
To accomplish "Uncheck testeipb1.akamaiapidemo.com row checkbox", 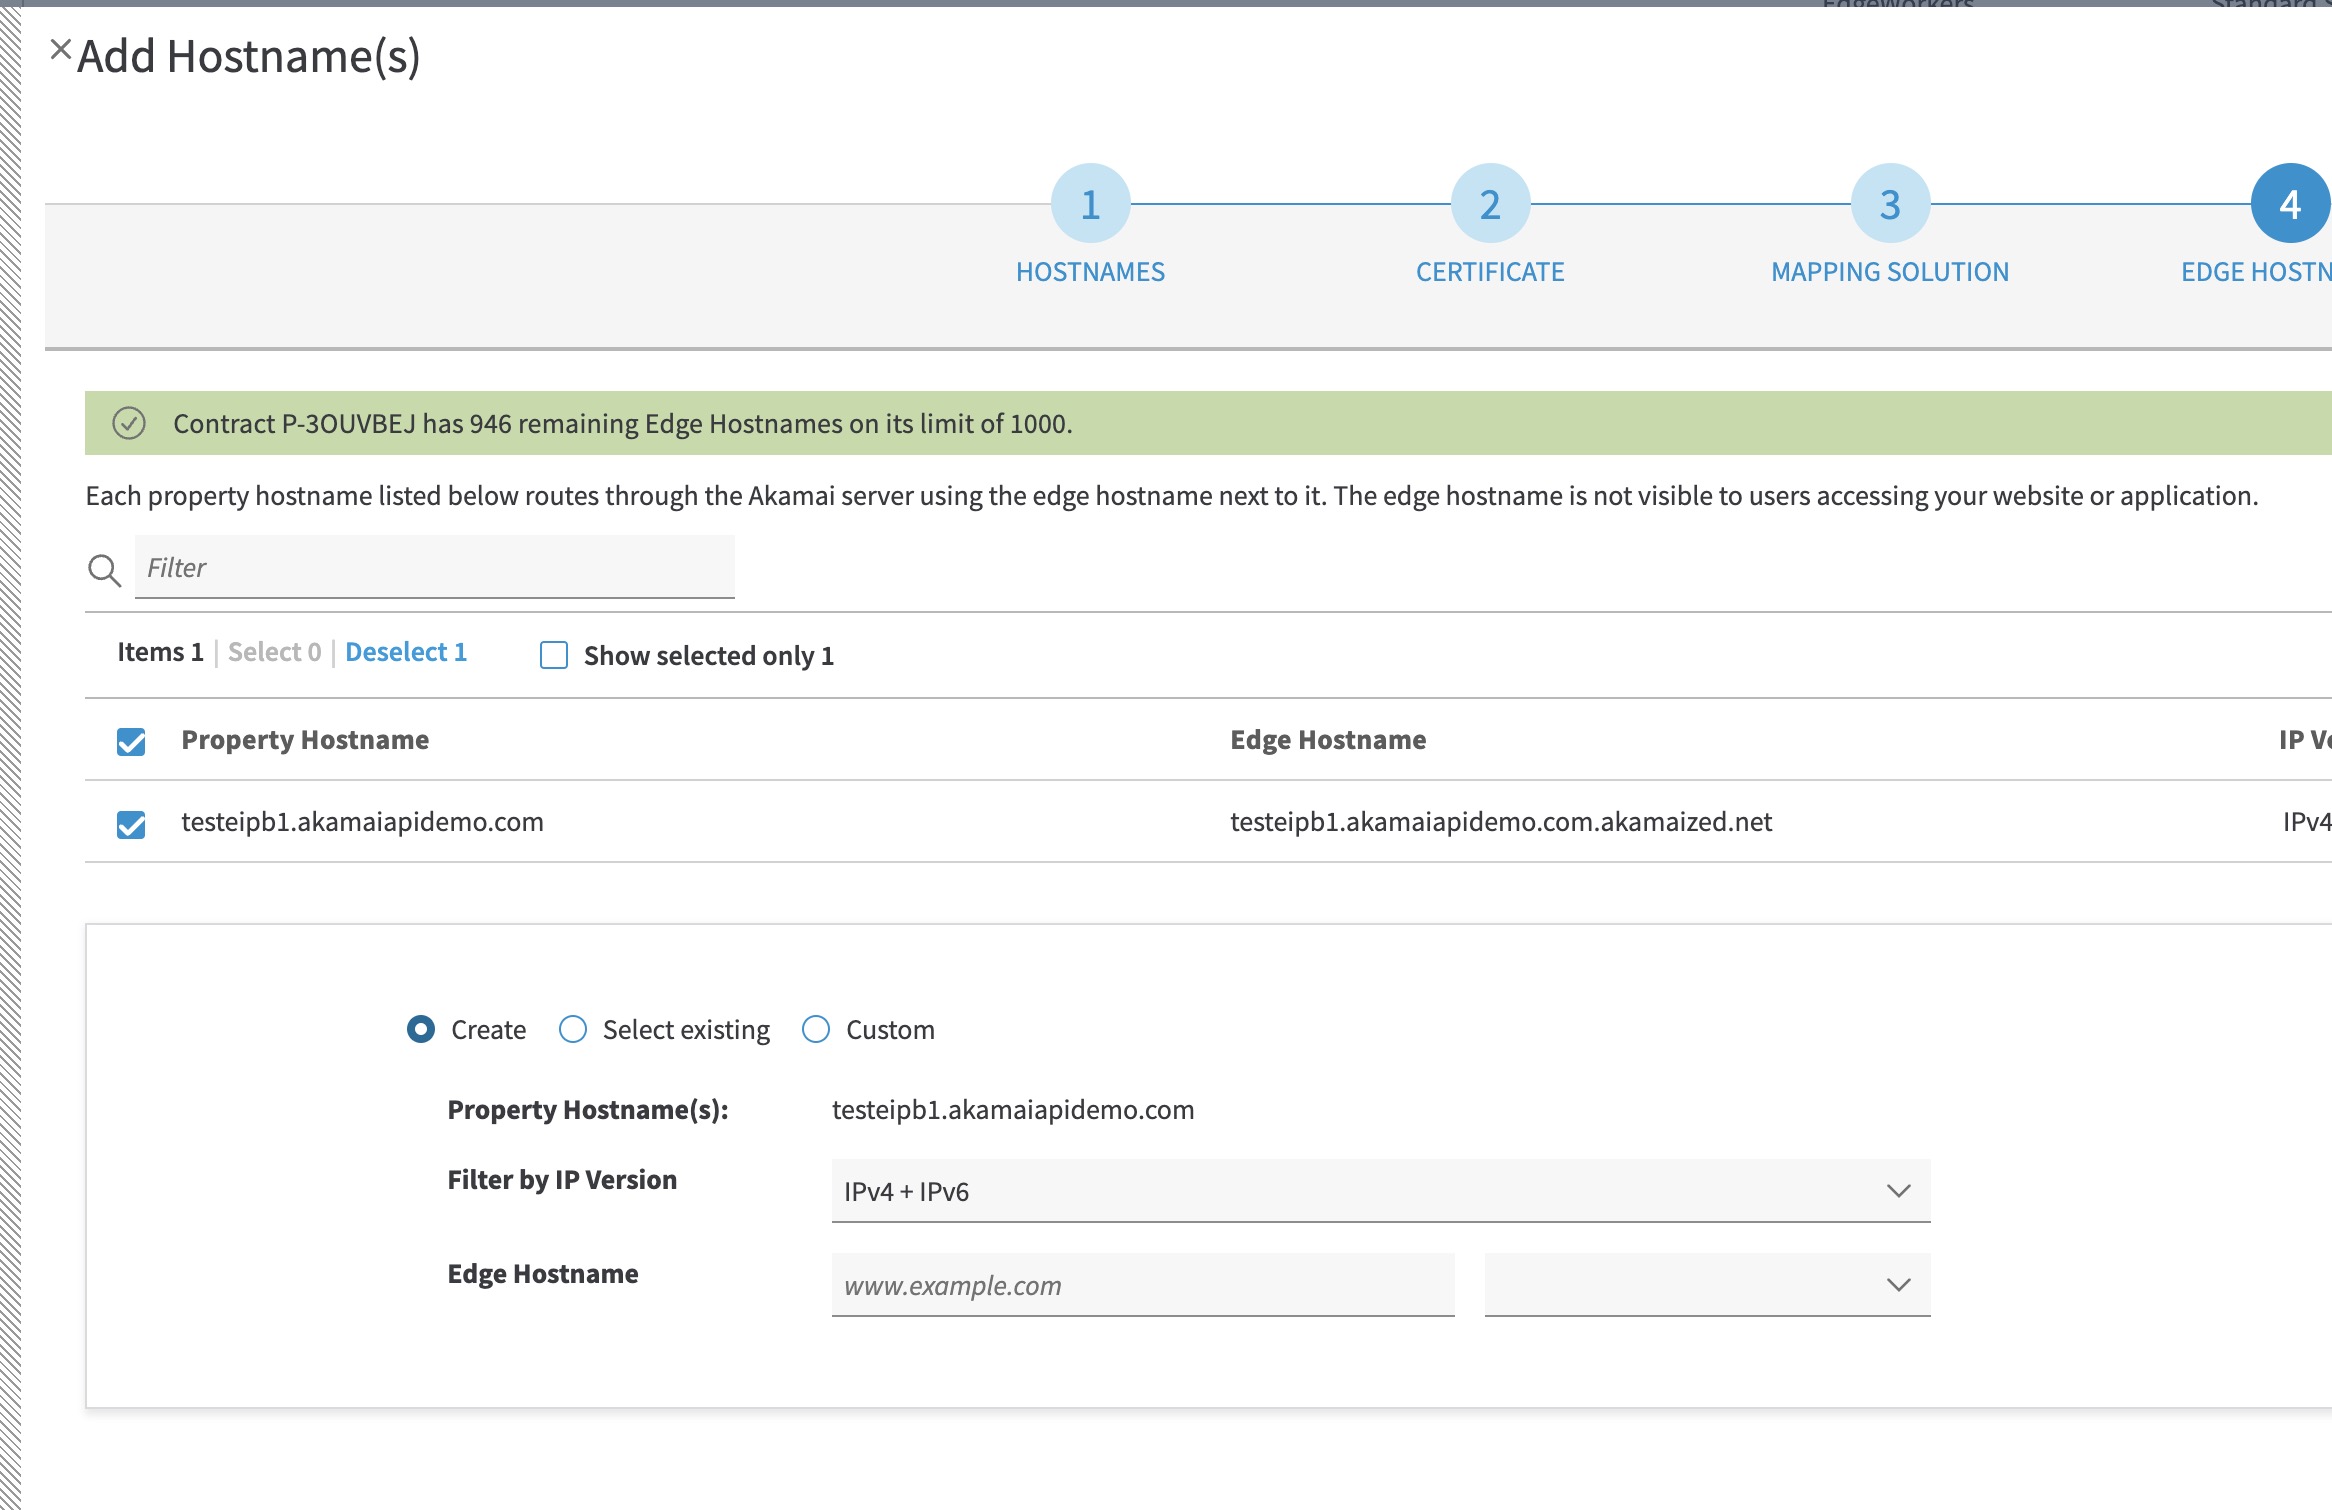I will pyautogui.click(x=131, y=824).
